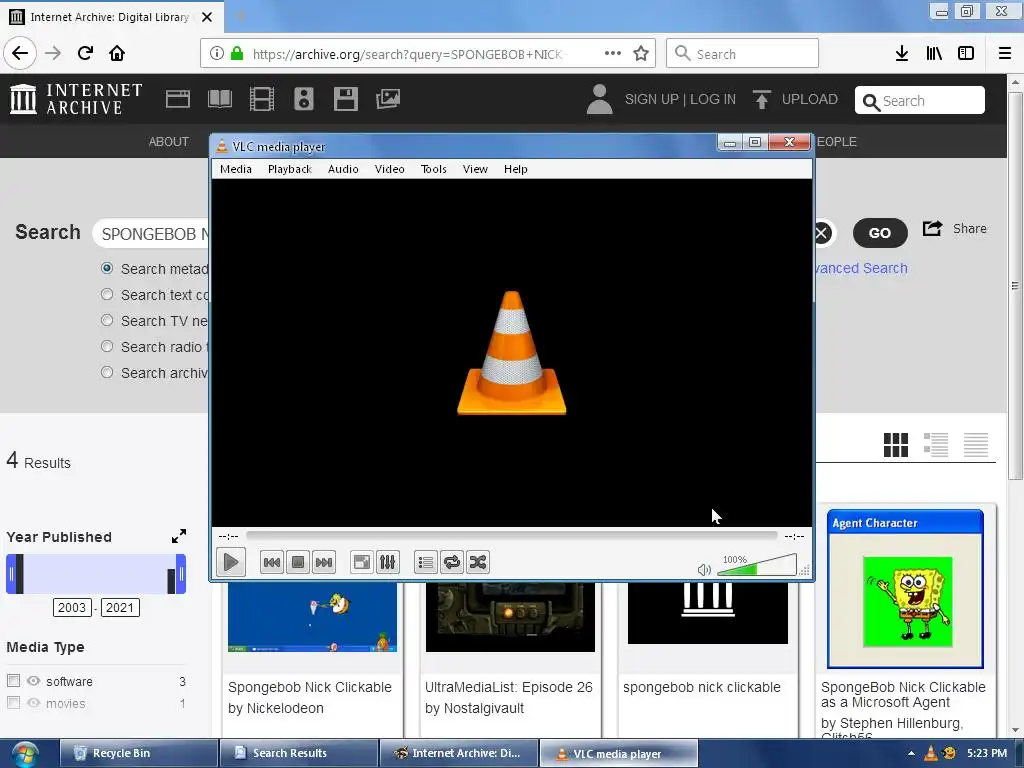Click Recycle Bin taskbar button
Image resolution: width=1024 pixels, height=768 pixels.
(x=138, y=754)
